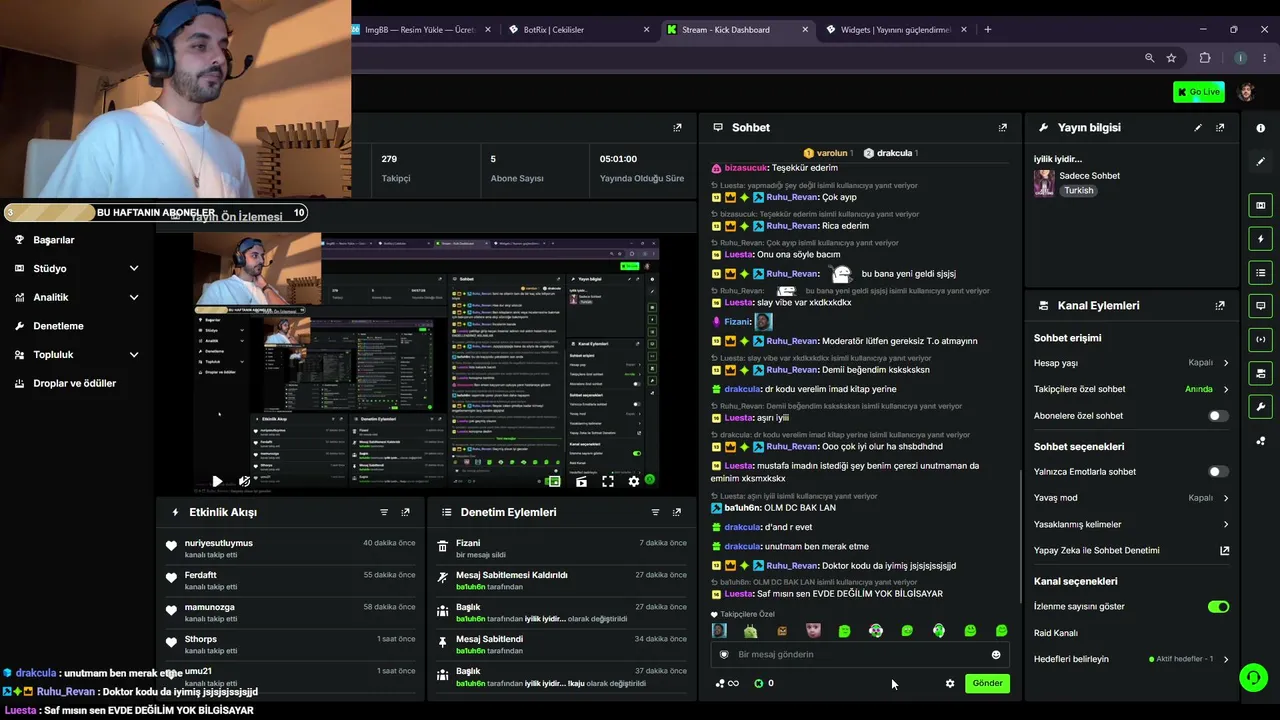This screenshot has width=1280, height=720.
Task: Edit stream info with Yayın bilgisi pencil
Action: 1198,128
